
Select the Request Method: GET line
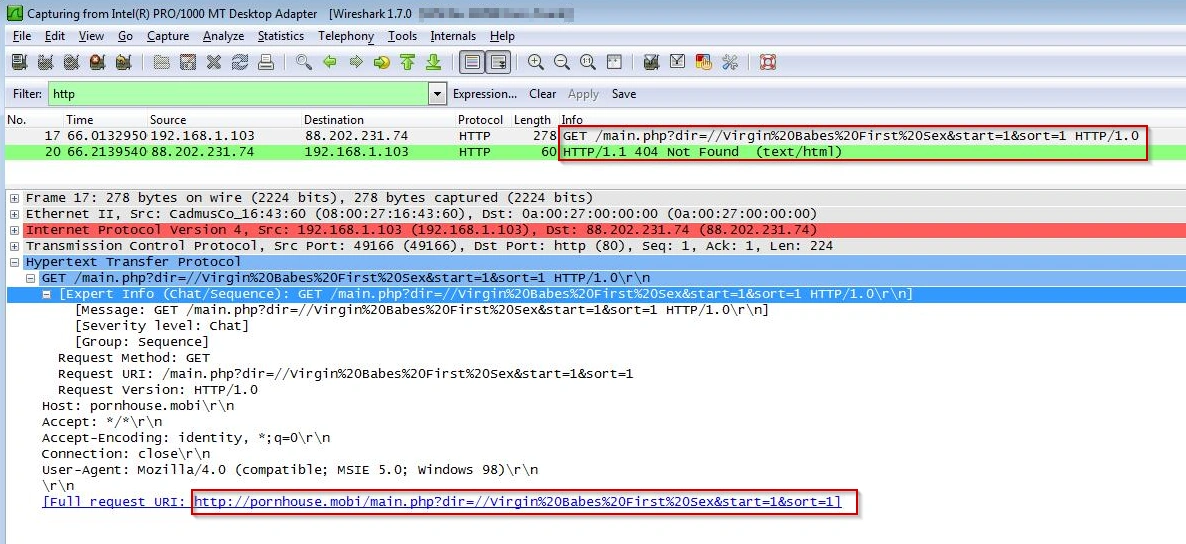(x=134, y=358)
